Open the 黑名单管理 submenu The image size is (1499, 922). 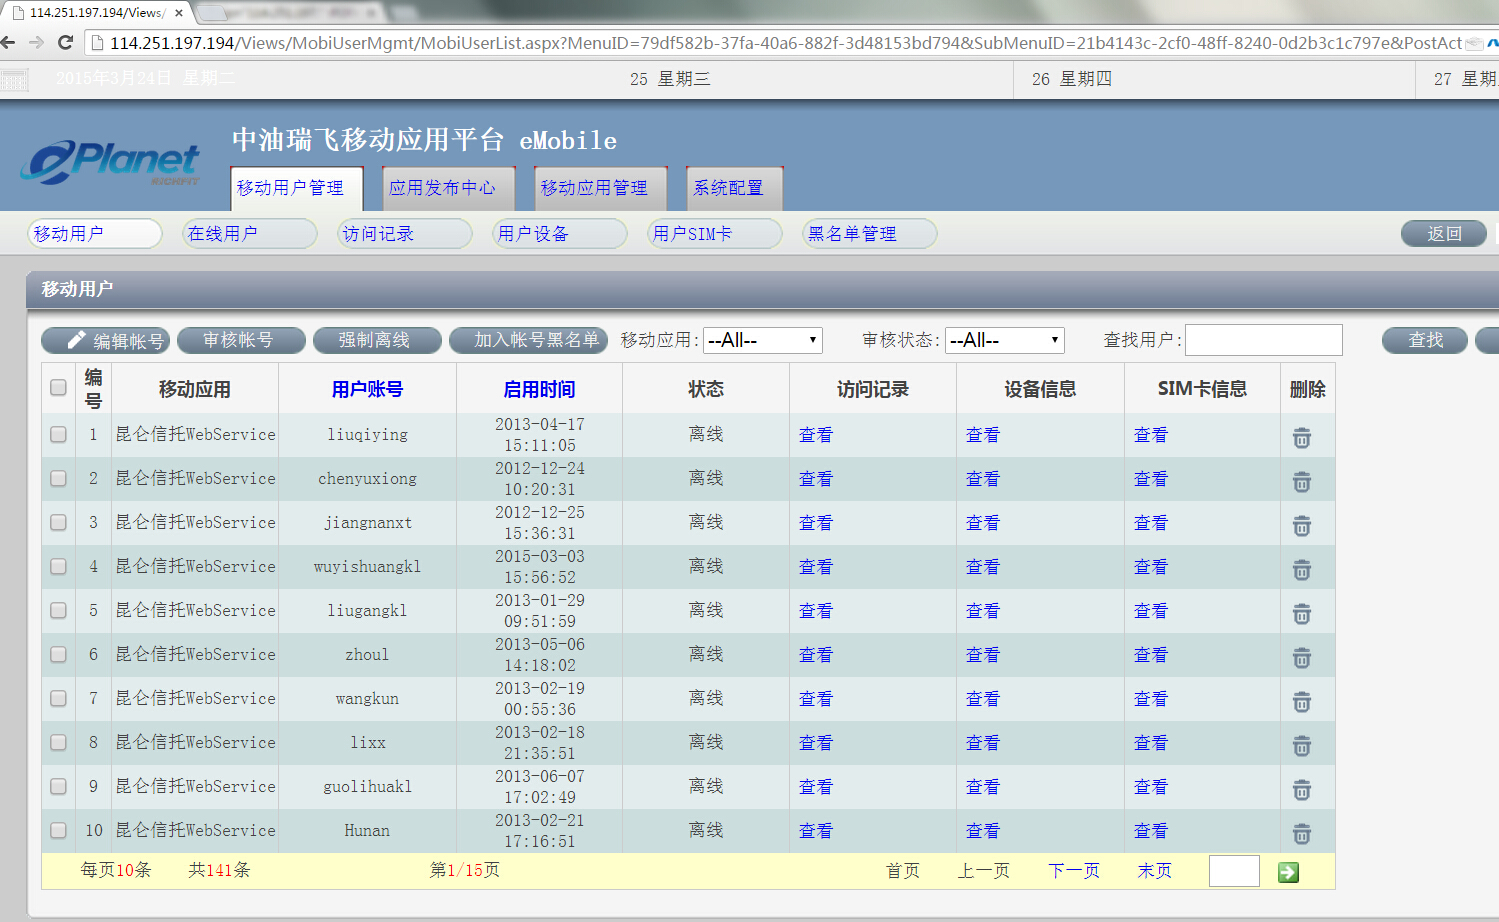click(x=869, y=233)
